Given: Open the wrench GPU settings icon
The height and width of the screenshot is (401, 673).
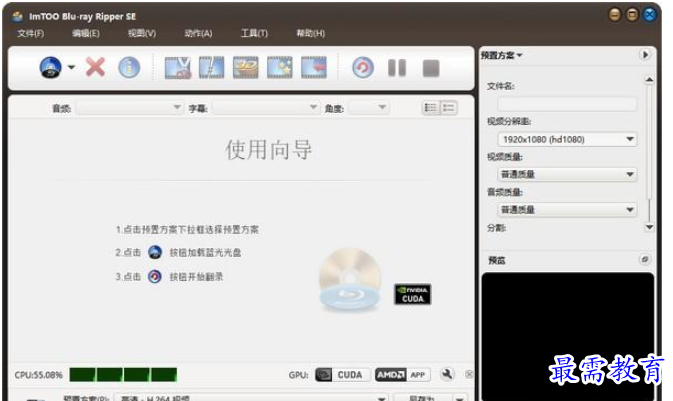Looking at the screenshot, I should 447,374.
